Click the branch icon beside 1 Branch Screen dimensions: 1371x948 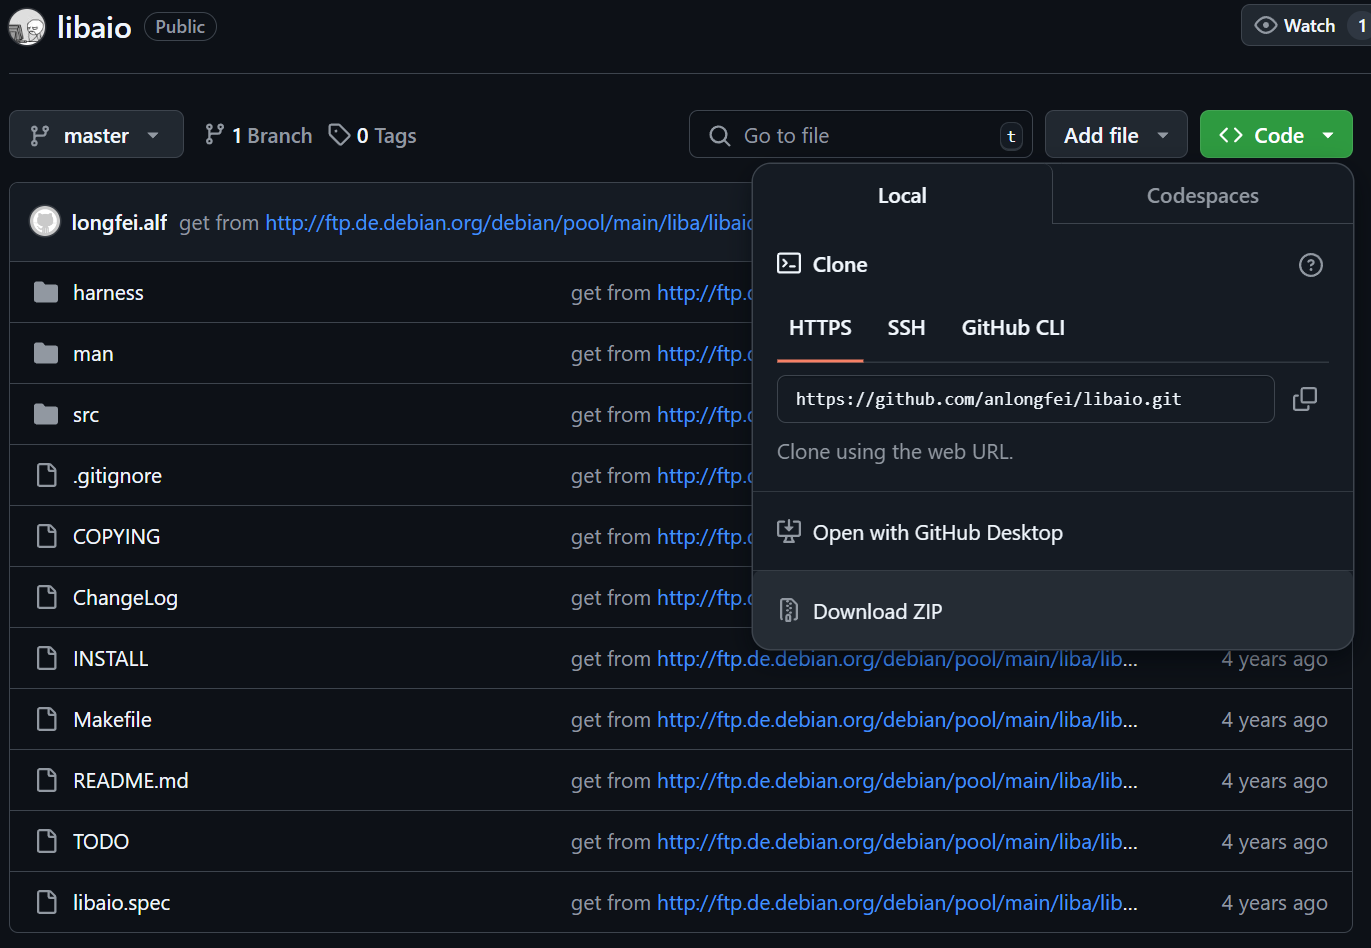tap(214, 134)
